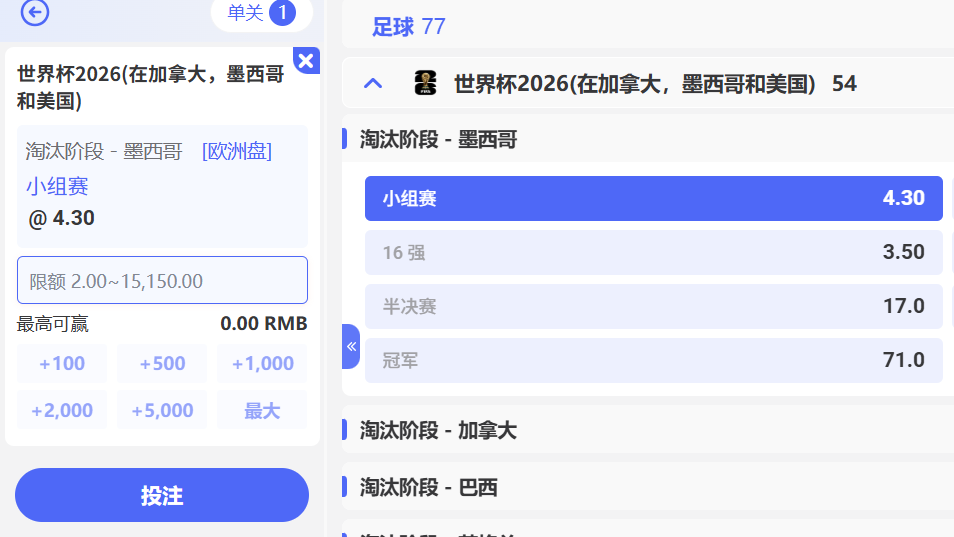Add +2,000 to the stake

pyautogui.click(x=62, y=411)
